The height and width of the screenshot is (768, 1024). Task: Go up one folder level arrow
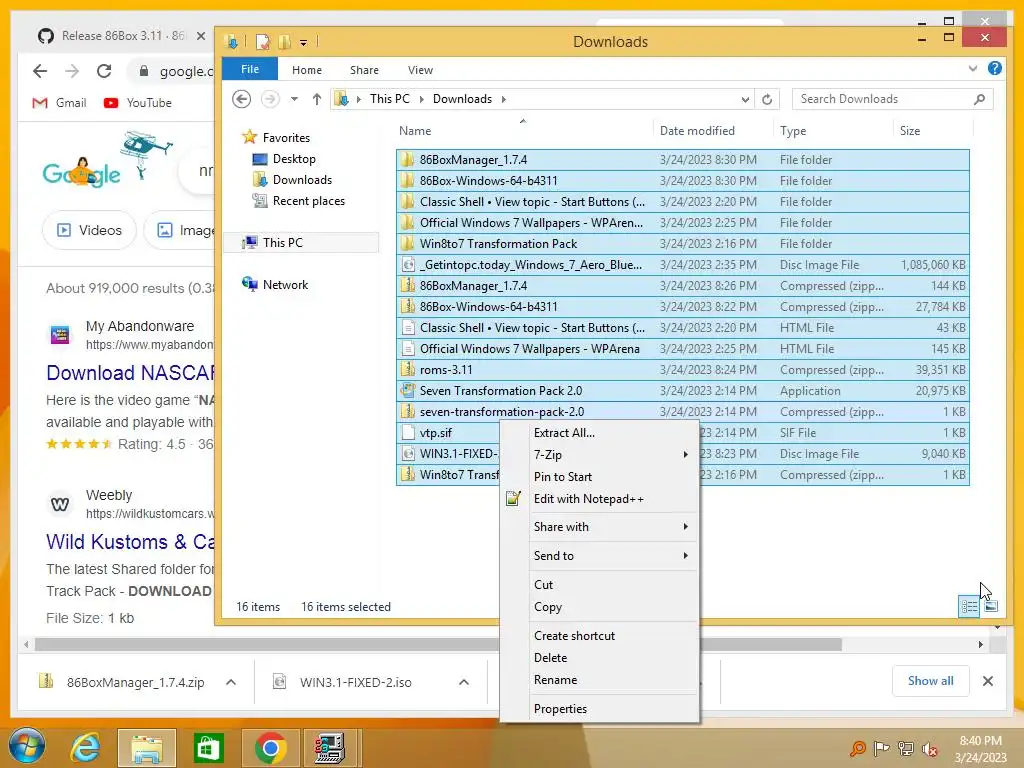click(x=317, y=99)
